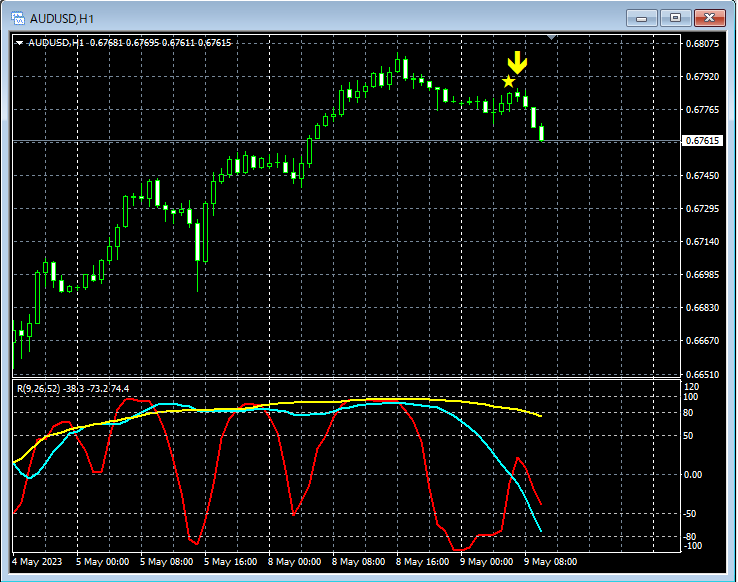Click the 0.67765 price scale label
The width and height of the screenshot is (738, 582).
[x=702, y=110]
